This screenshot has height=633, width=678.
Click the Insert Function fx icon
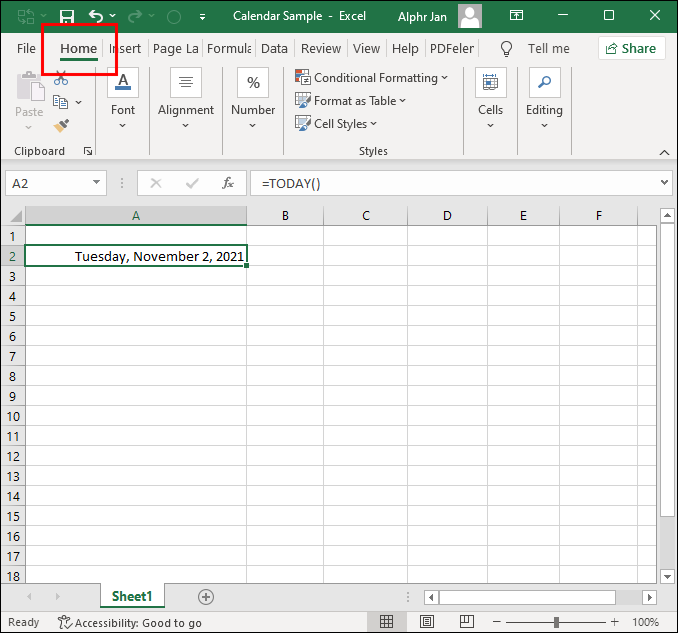coord(228,183)
